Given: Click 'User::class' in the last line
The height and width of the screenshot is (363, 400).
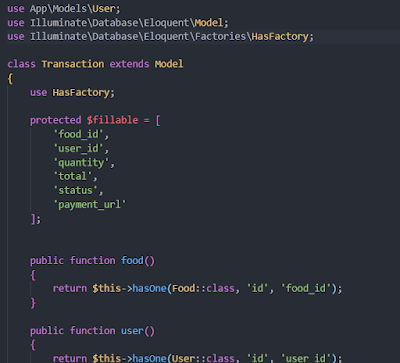Looking at the screenshot, I should coord(203,359).
